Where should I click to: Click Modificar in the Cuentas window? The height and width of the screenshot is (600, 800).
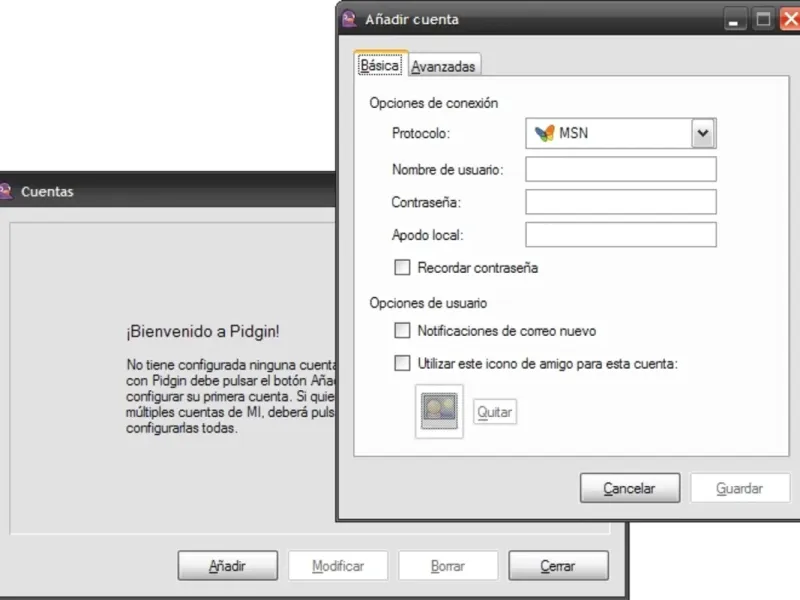338,566
